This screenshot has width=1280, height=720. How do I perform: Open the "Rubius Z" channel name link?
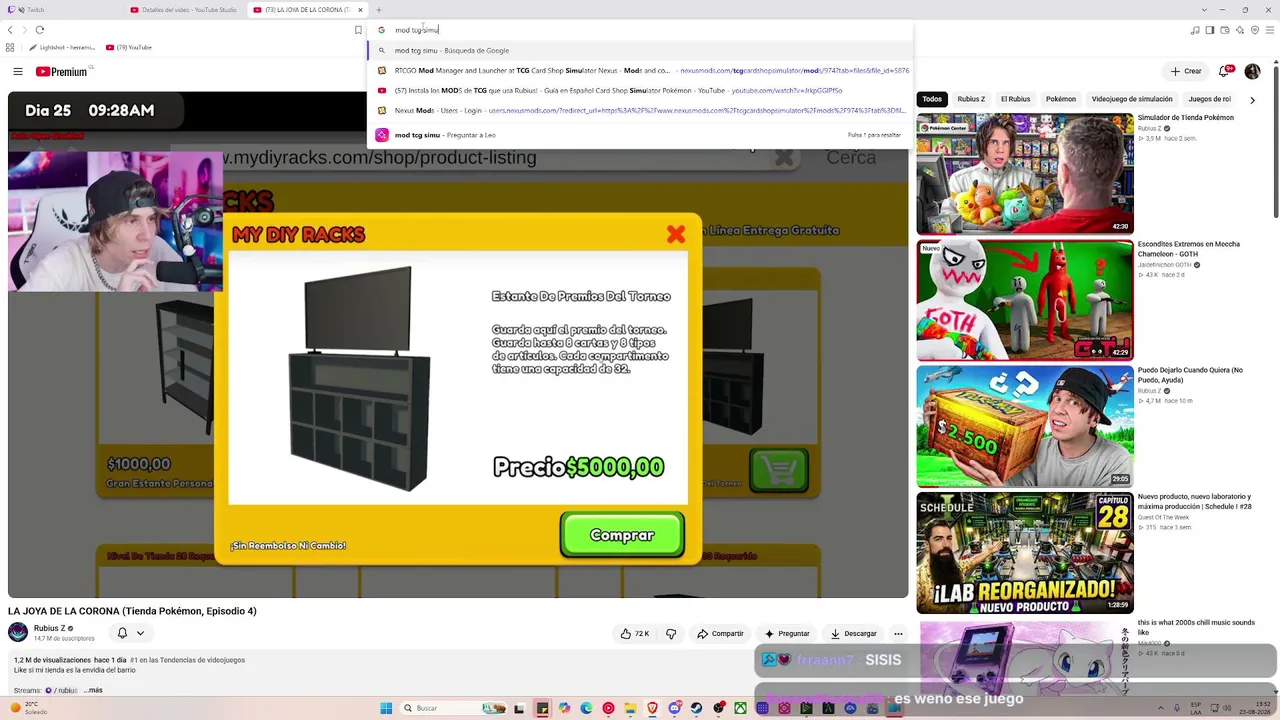click(48, 628)
